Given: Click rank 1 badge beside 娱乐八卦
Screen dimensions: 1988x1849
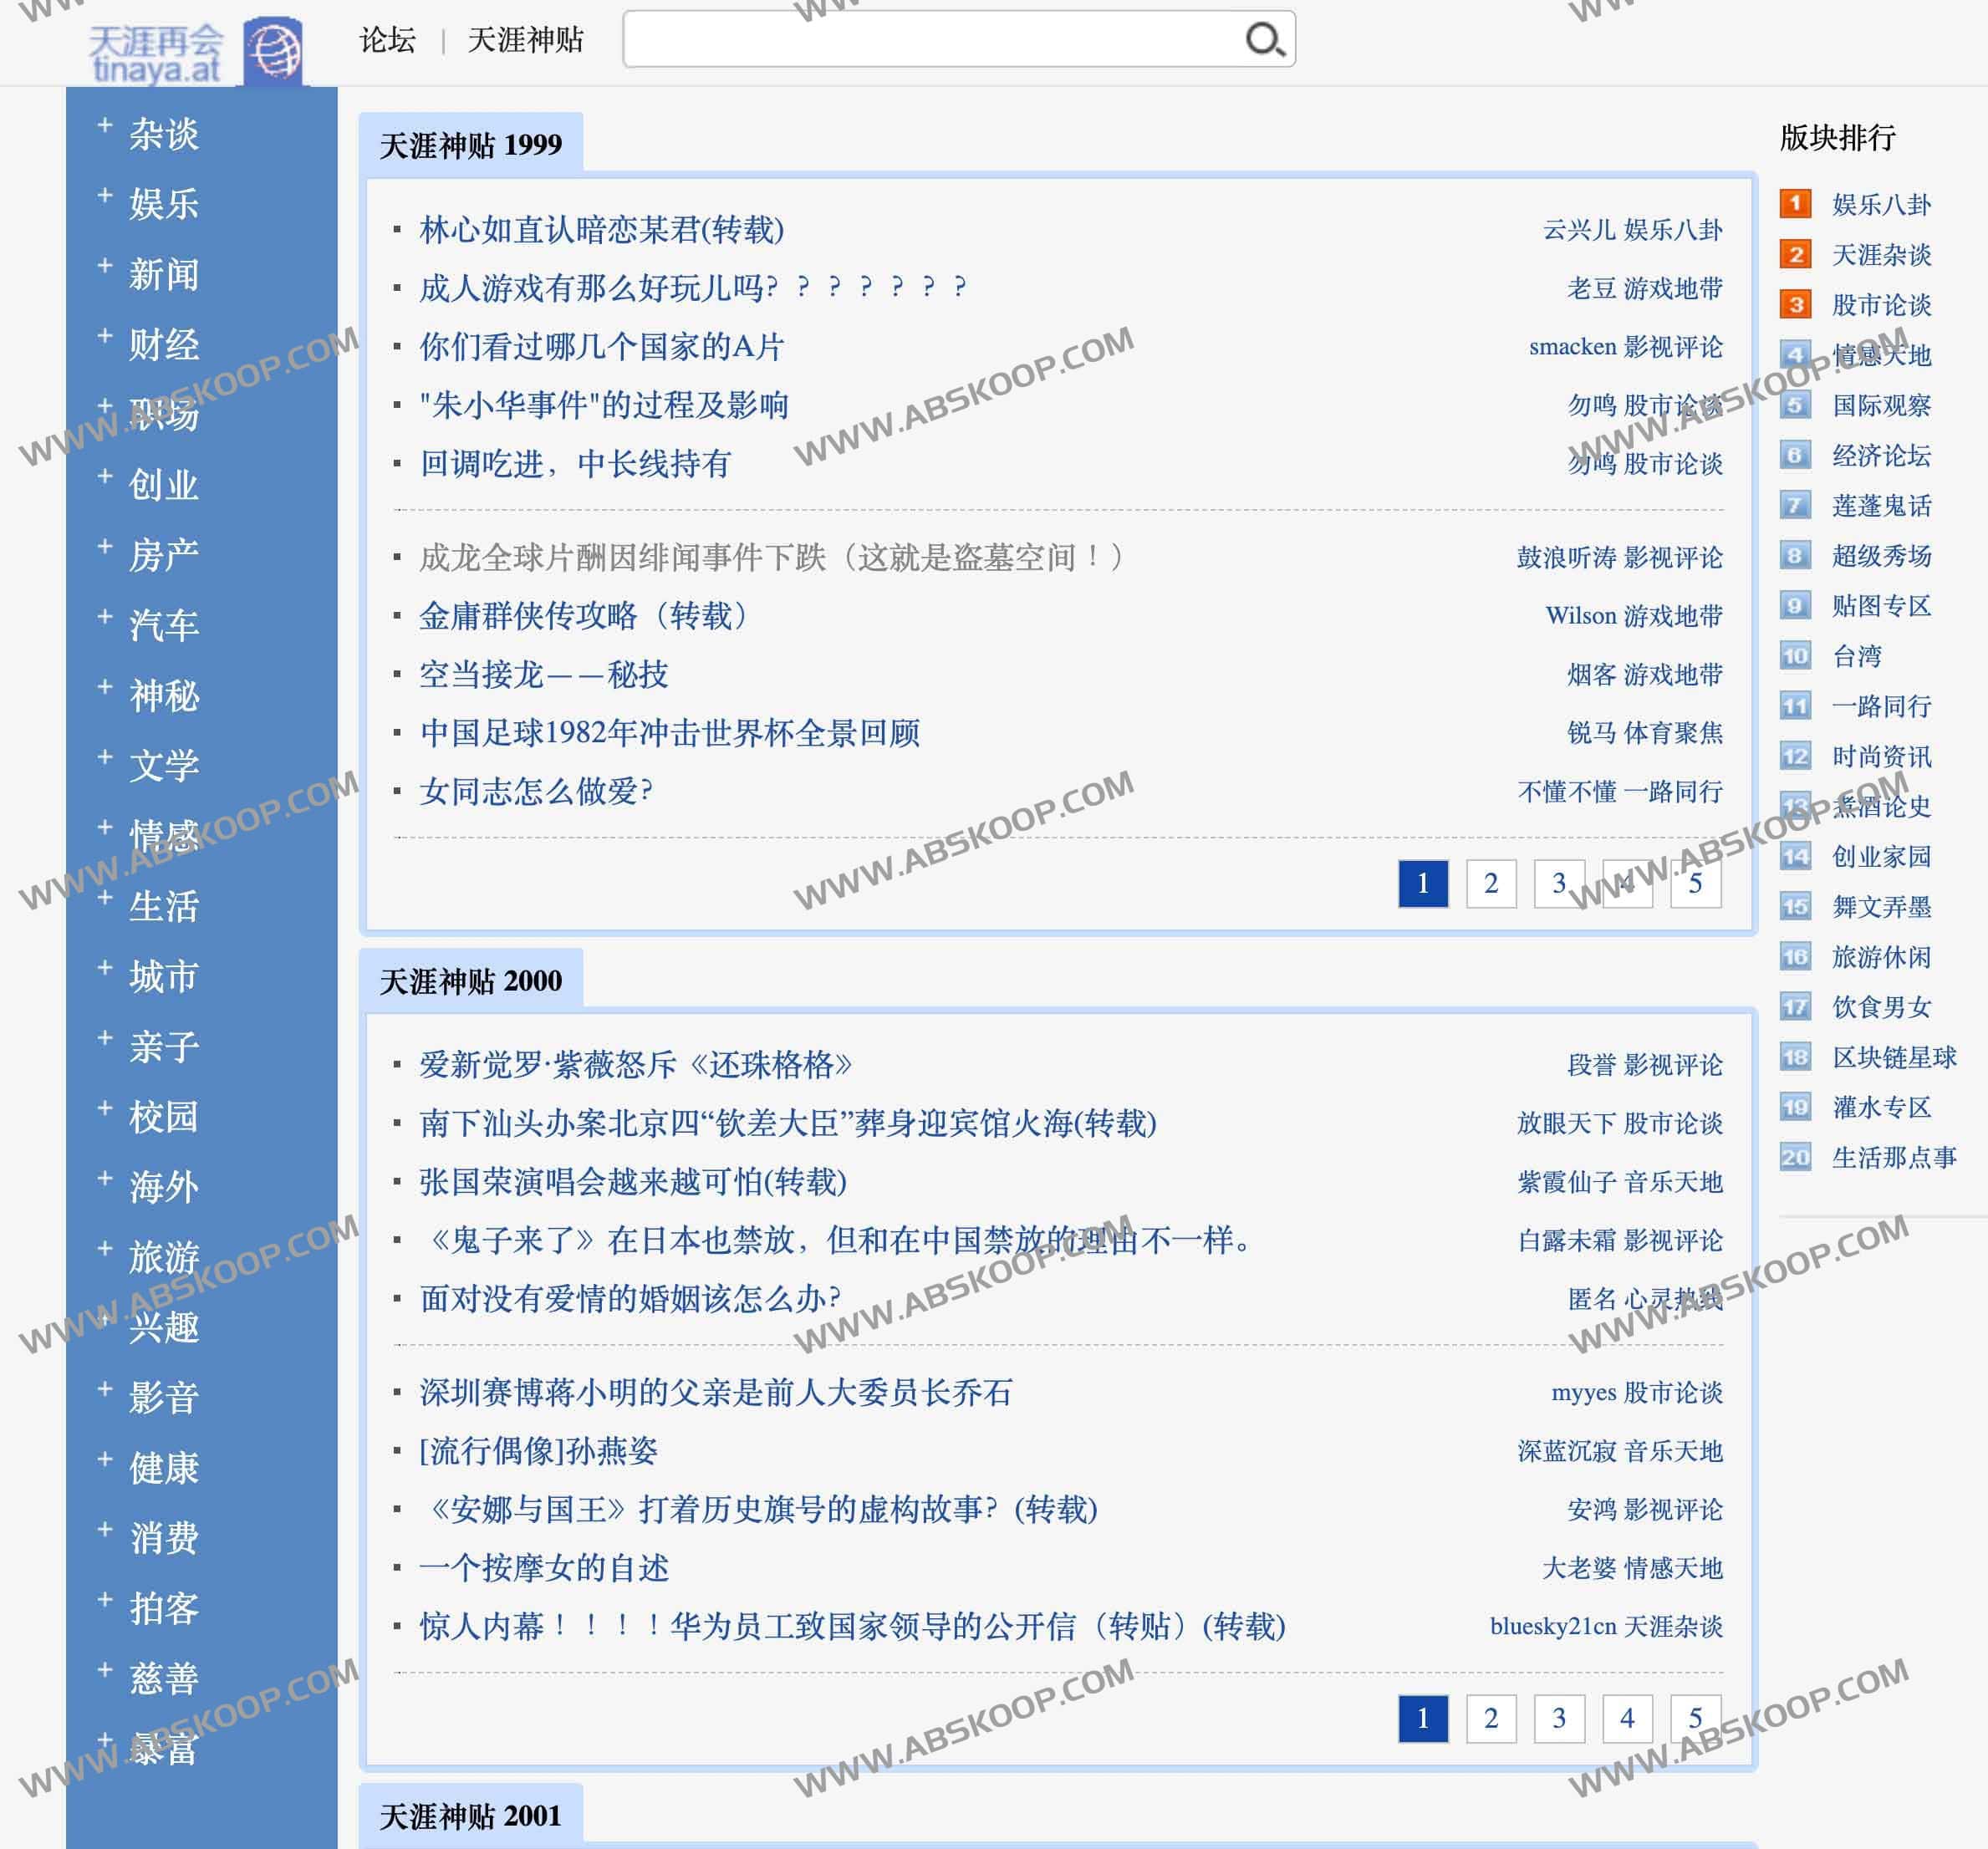Looking at the screenshot, I should (x=1795, y=204).
